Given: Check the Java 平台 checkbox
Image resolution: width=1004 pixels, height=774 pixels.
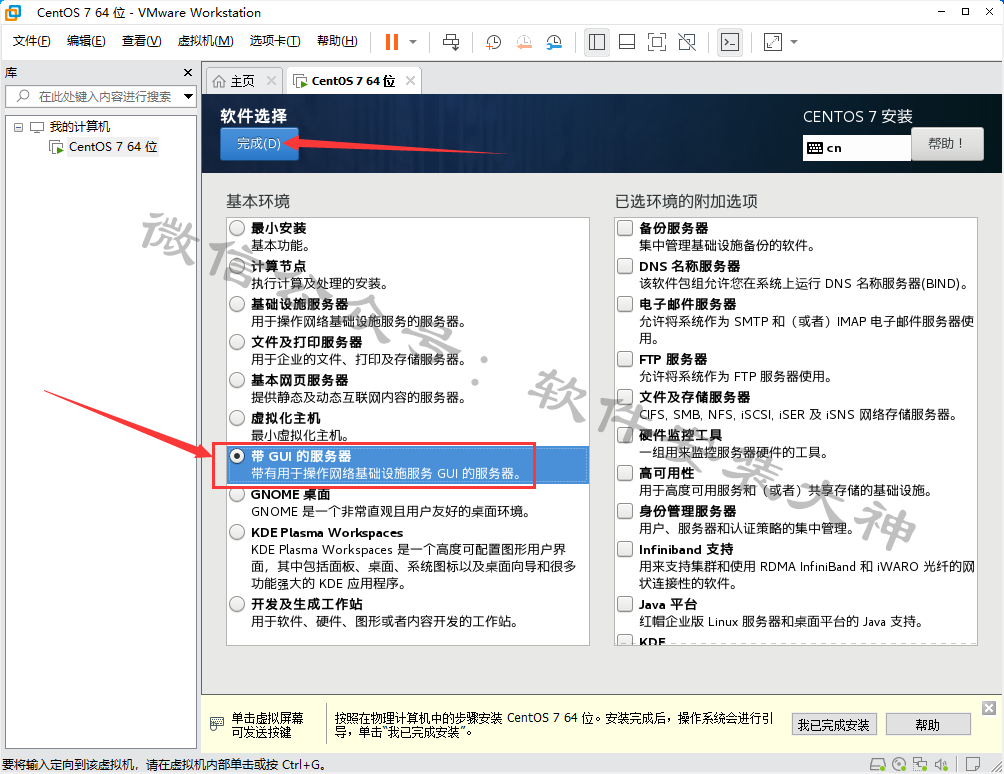Looking at the screenshot, I should [x=625, y=604].
